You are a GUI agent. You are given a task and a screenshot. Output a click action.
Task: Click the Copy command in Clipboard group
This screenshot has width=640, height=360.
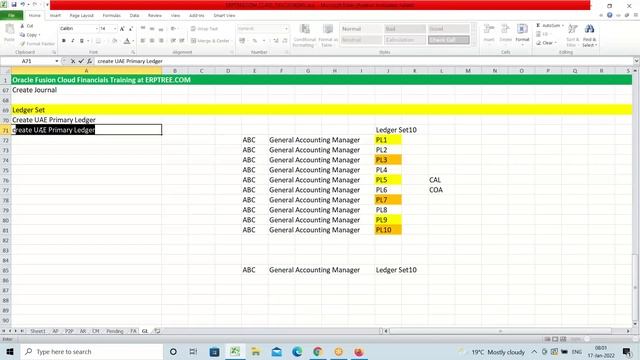tap(29, 35)
